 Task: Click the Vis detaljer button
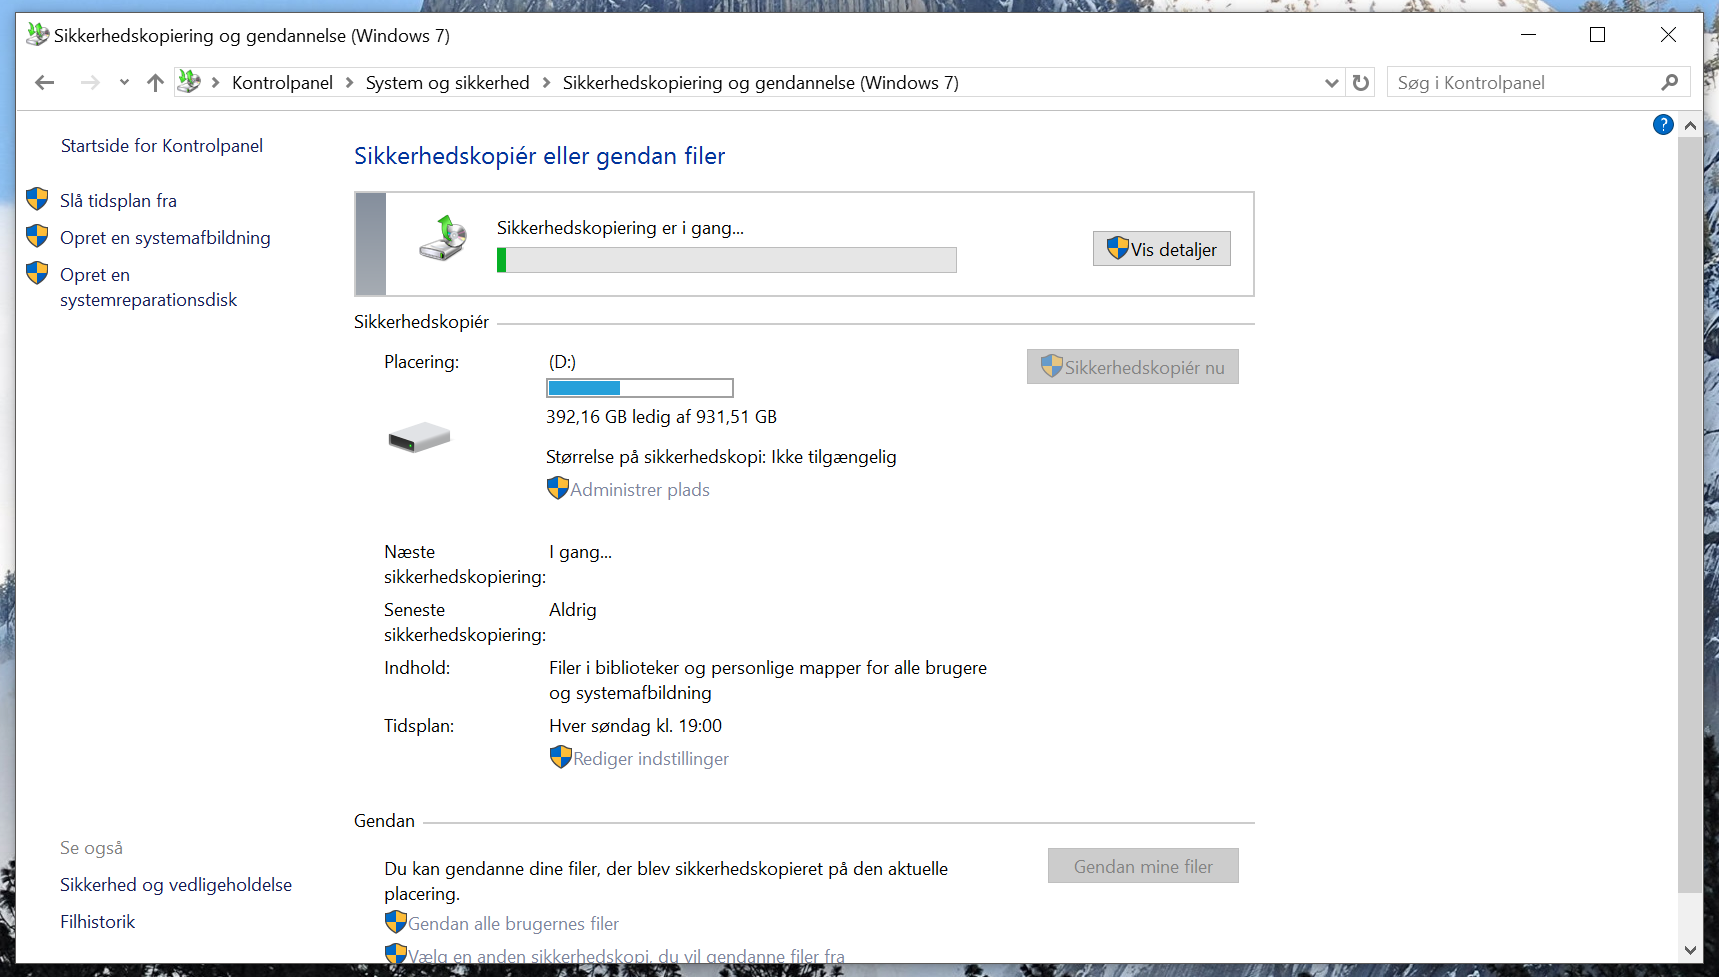point(1162,249)
